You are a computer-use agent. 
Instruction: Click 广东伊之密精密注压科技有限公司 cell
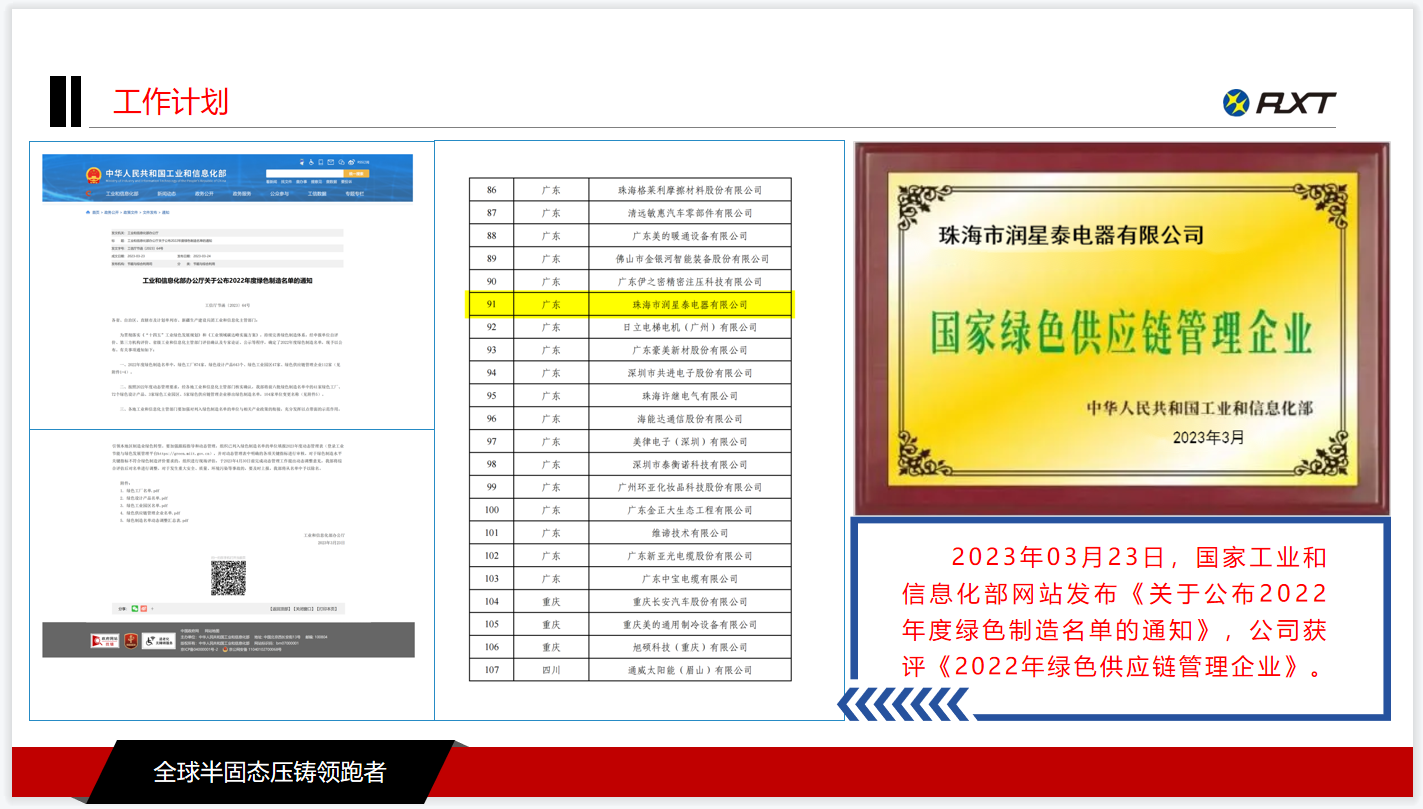(689, 282)
